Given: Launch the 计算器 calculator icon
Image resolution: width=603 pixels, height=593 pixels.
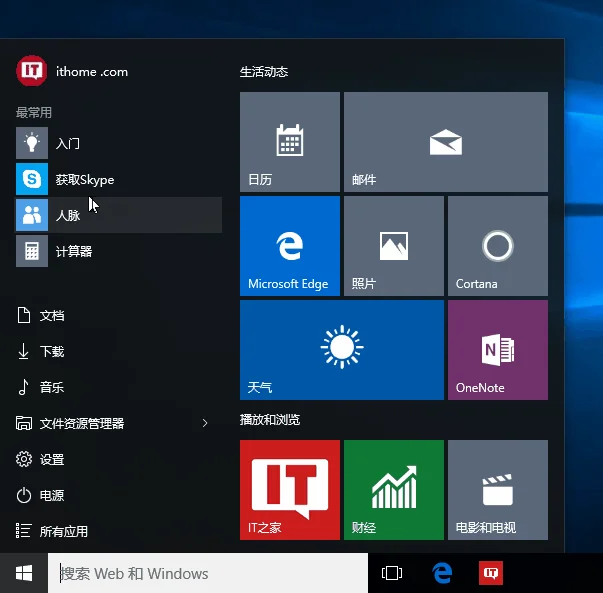Looking at the screenshot, I should tap(32, 251).
